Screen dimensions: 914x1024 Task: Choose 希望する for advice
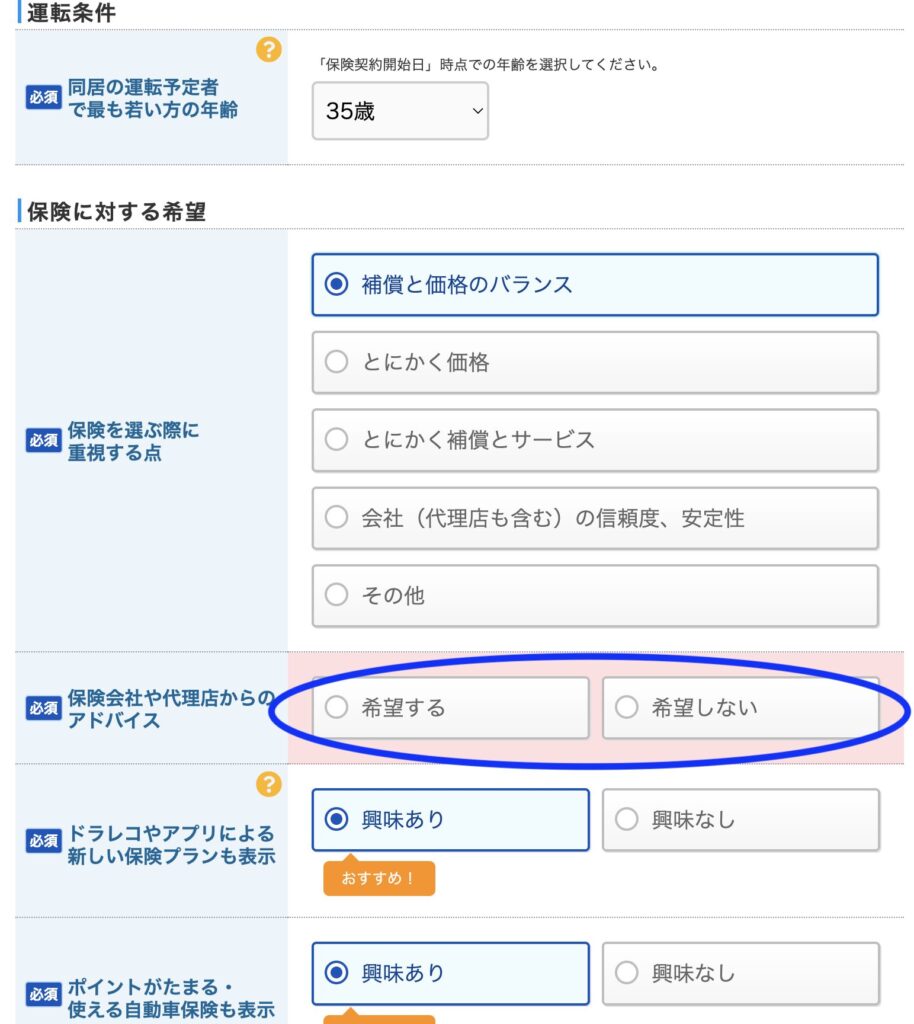coord(450,708)
